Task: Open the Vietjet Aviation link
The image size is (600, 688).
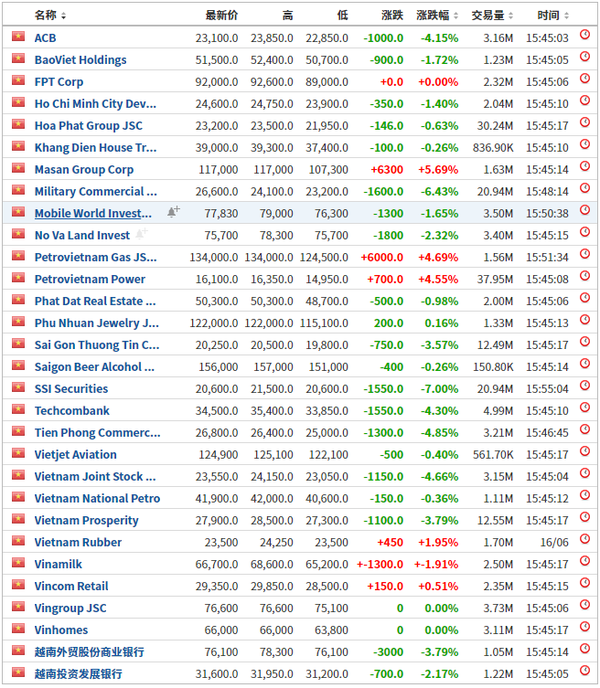Action: click(x=75, y=455)
